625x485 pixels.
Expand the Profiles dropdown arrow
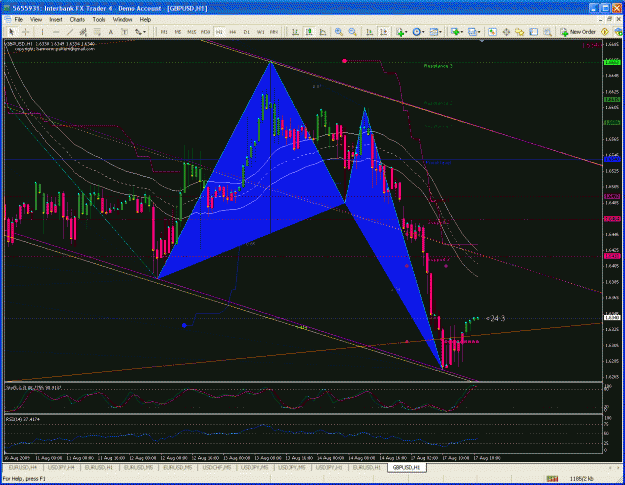tap(478, 32)
